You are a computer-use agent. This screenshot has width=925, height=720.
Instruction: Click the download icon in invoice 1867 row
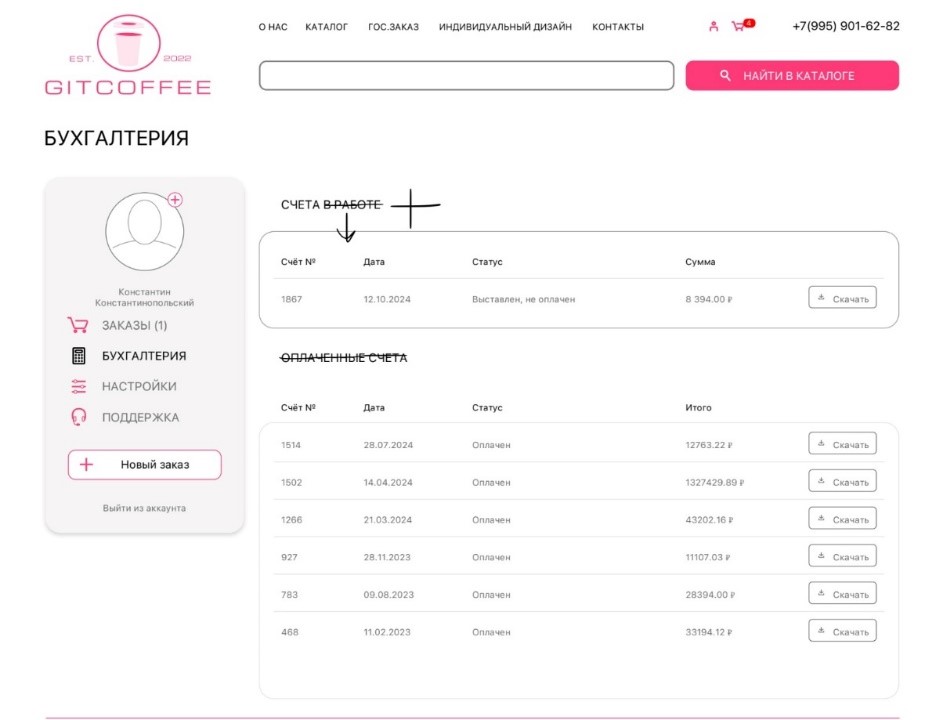coord(821,297)
